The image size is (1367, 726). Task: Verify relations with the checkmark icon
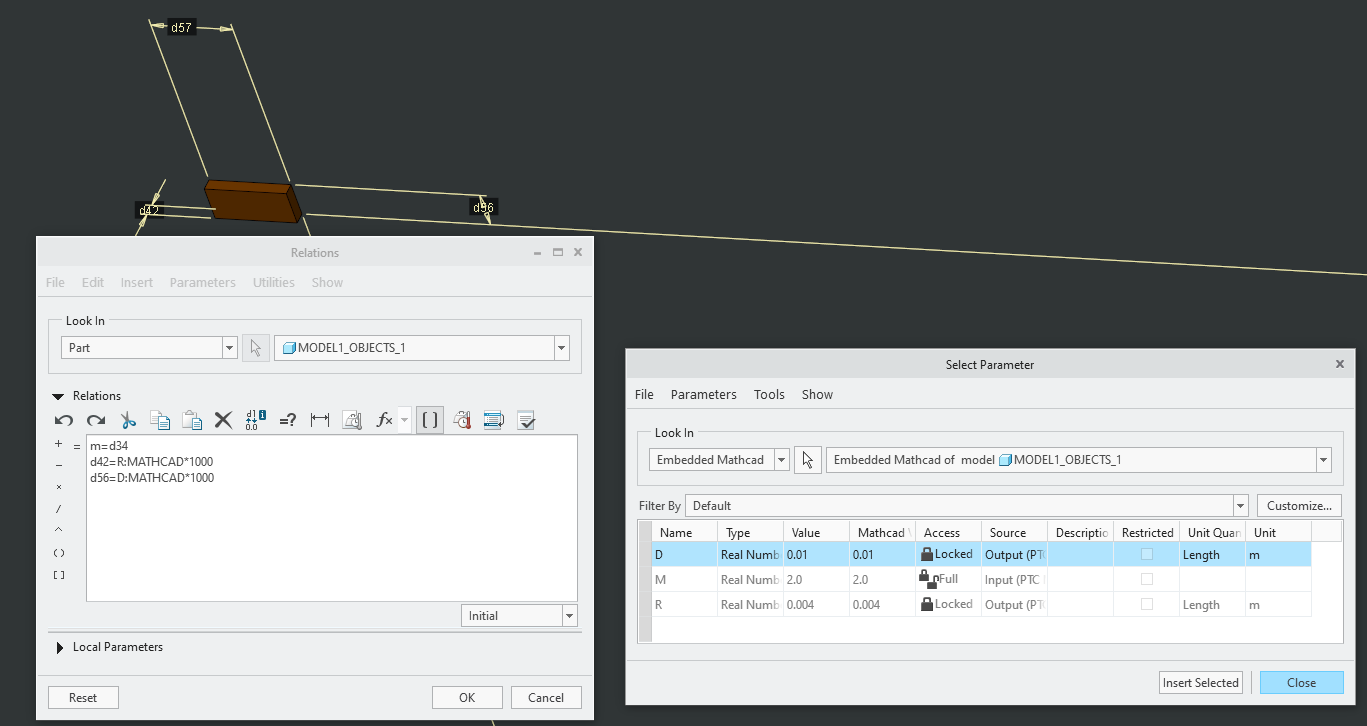coord(525,420)
